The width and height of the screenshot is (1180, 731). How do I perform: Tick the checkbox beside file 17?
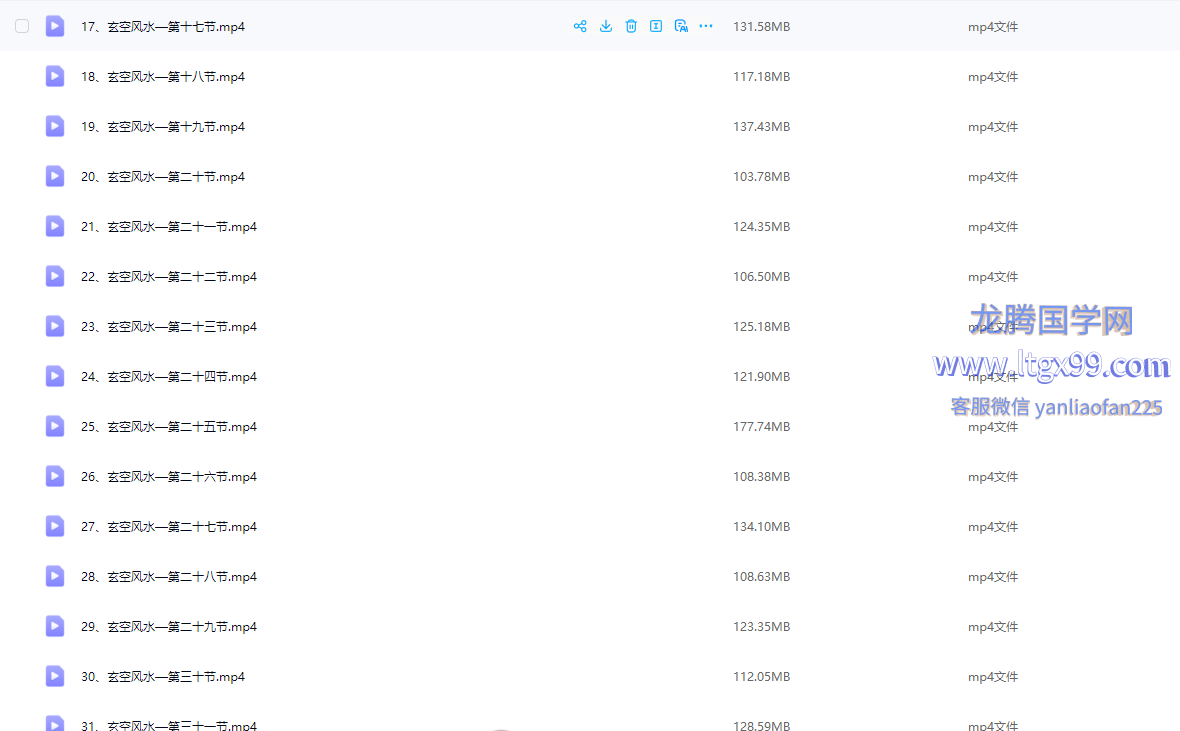point(22,26)
